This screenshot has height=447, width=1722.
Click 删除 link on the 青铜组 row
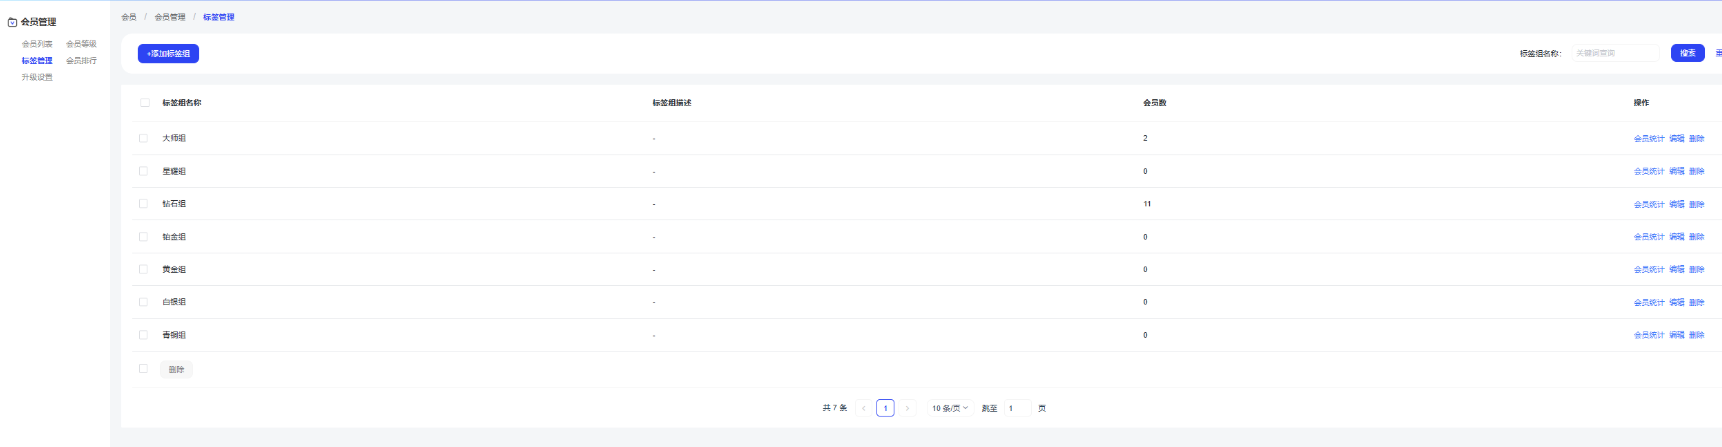pos(1696,335)
